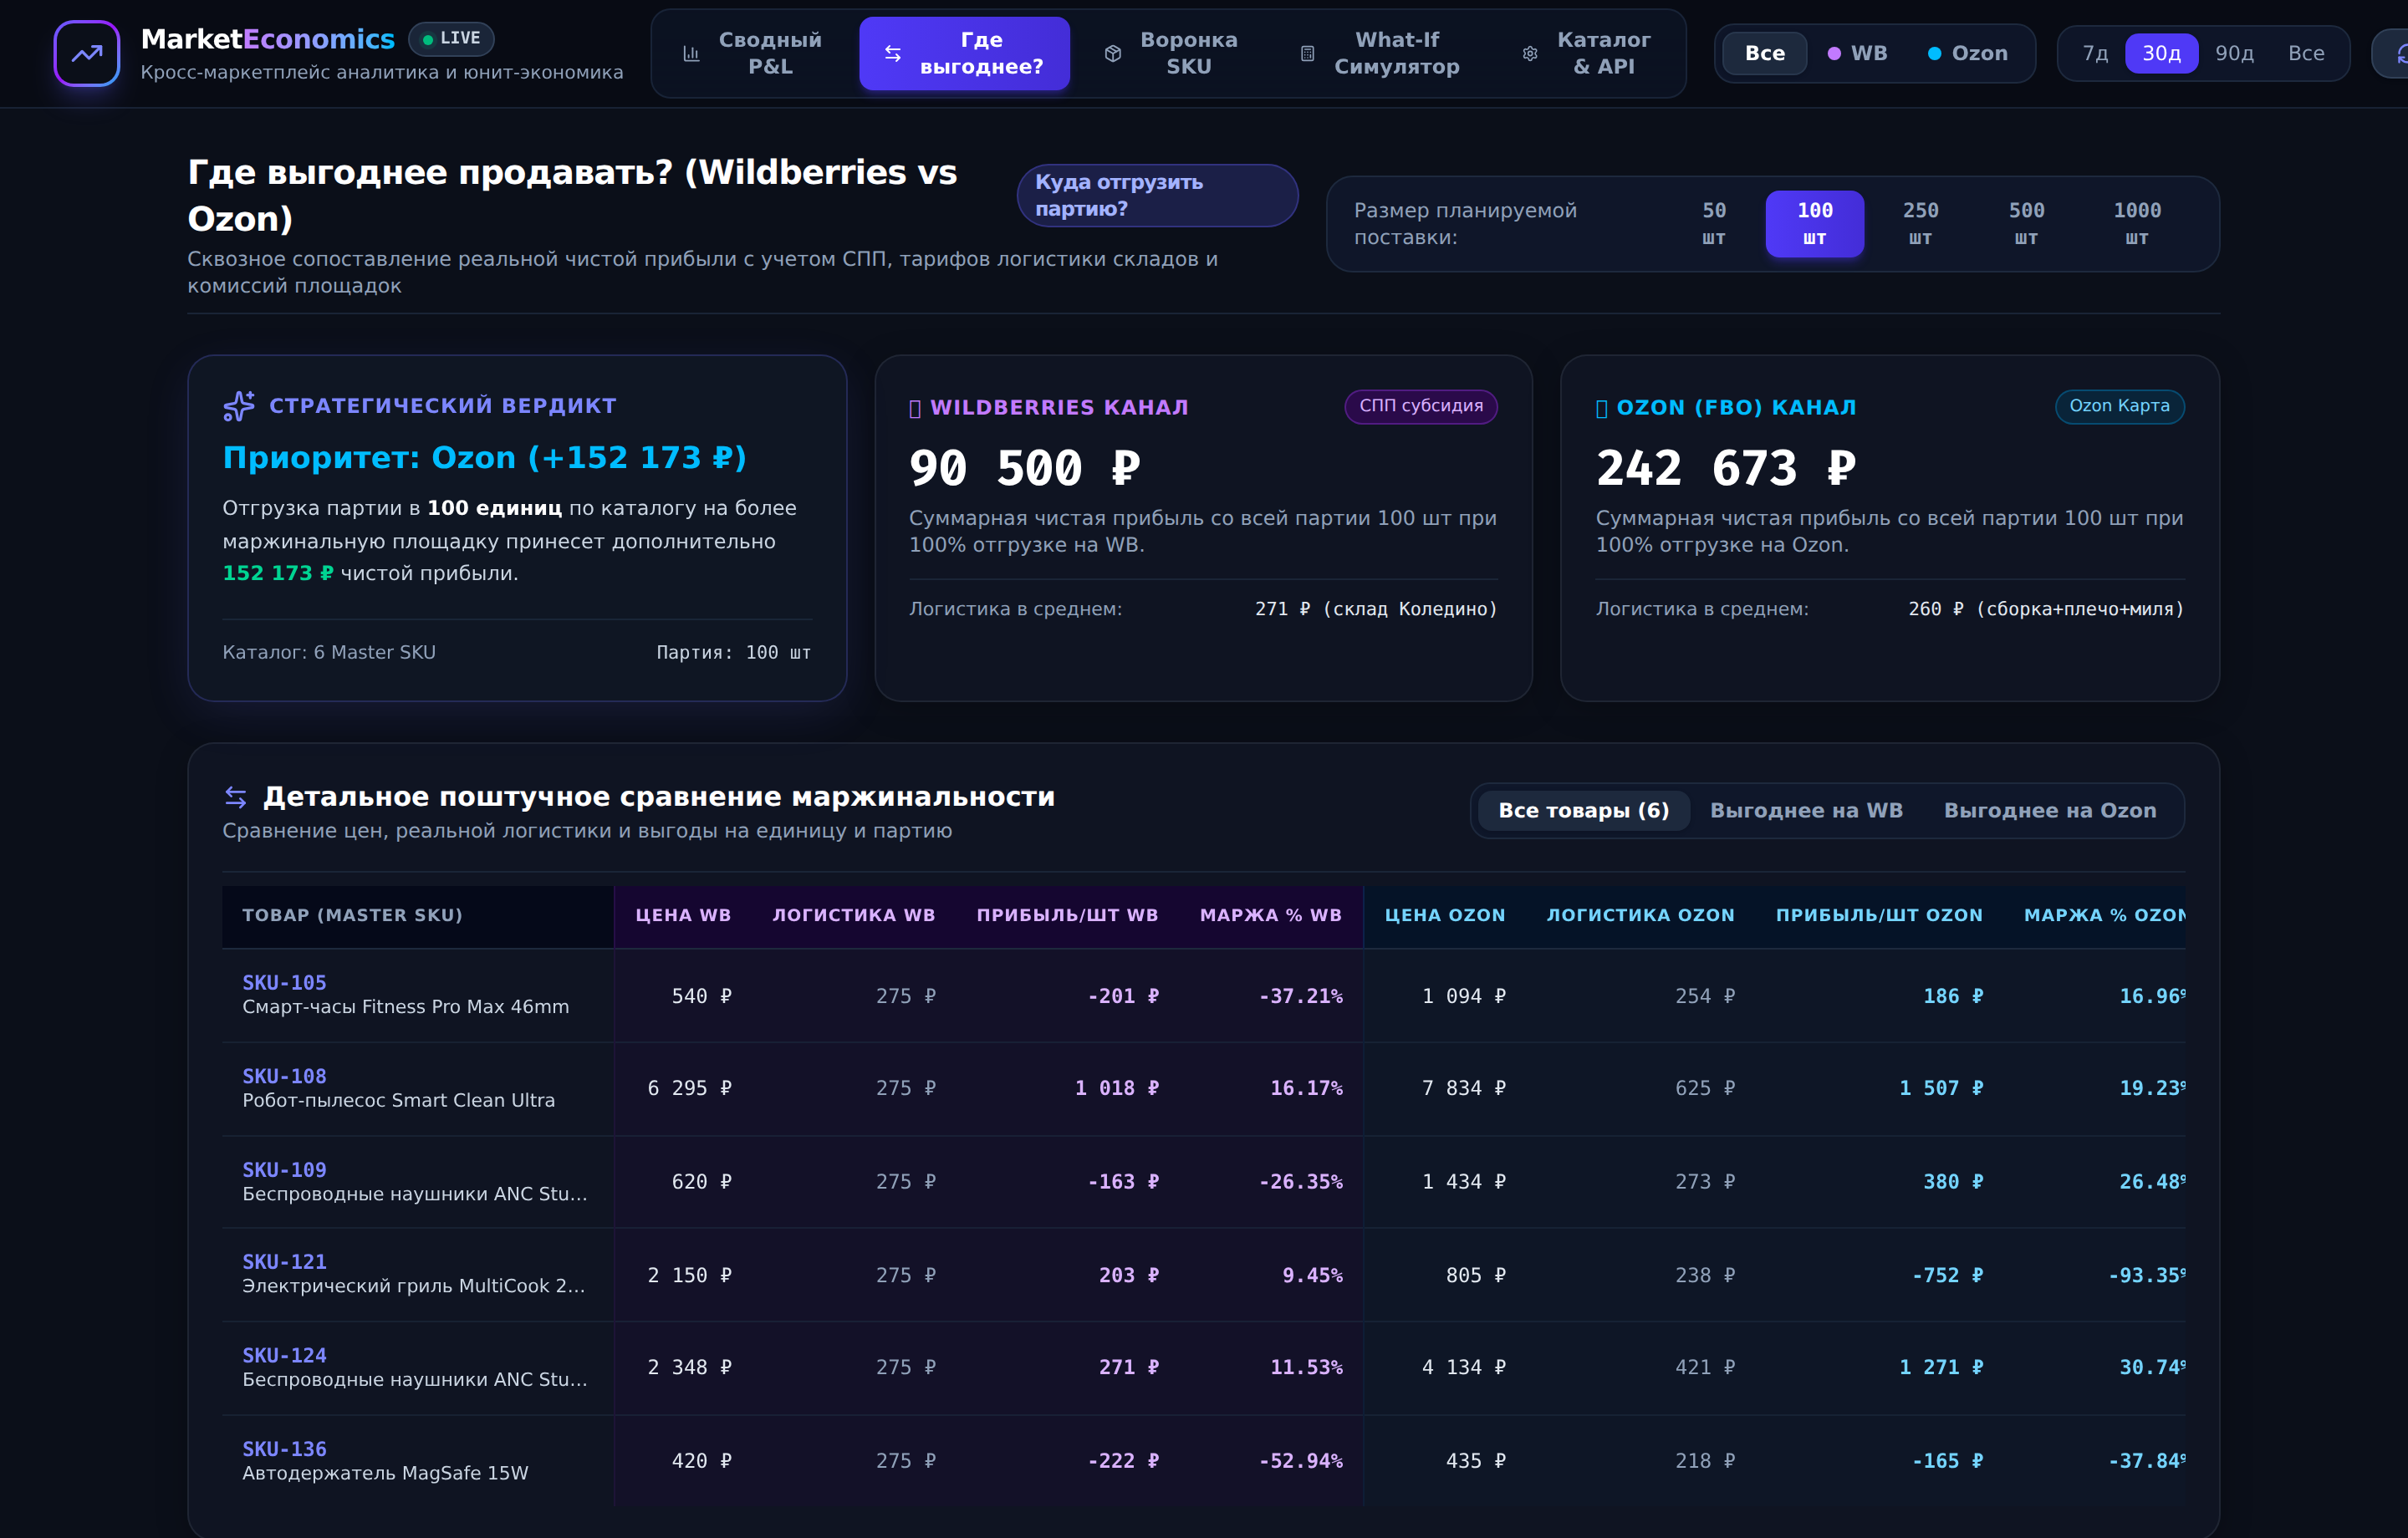Click the MarketEconomics trend logo icon
Image resolution: width=2408 pixels, height=1538 pixels.
86,53
